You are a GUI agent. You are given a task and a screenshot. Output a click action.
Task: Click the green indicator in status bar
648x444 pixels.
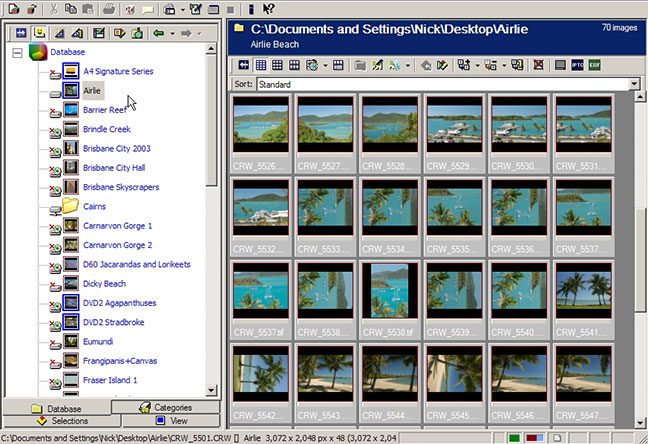(x=514, y=438)
